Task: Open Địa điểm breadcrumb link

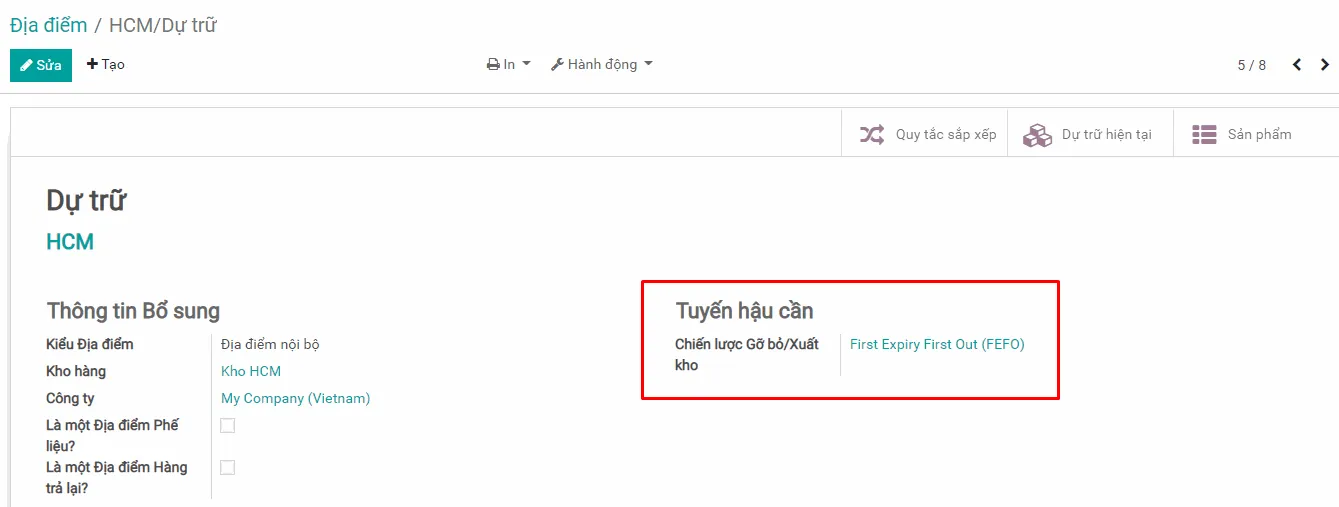Action: 48,25
